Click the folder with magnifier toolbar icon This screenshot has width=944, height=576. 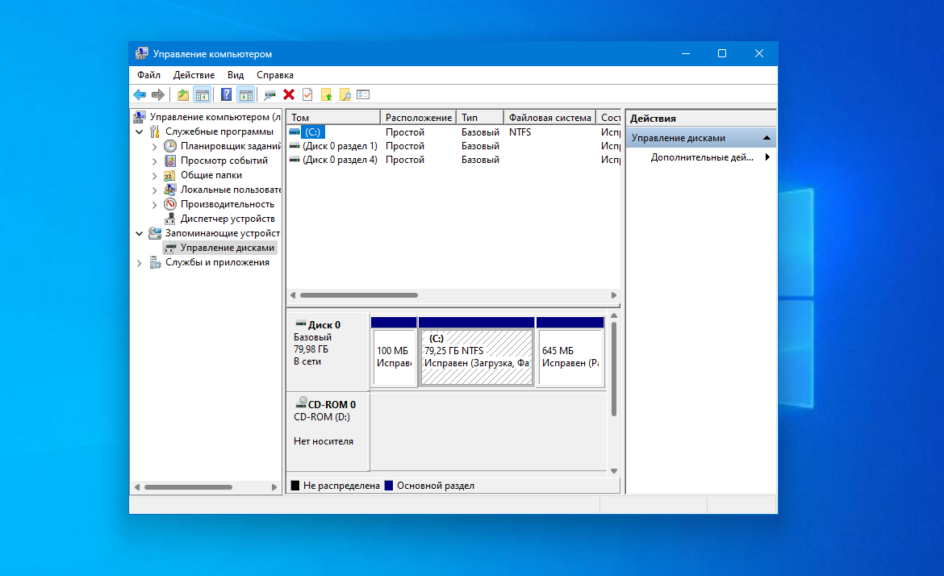click(345, 95)
